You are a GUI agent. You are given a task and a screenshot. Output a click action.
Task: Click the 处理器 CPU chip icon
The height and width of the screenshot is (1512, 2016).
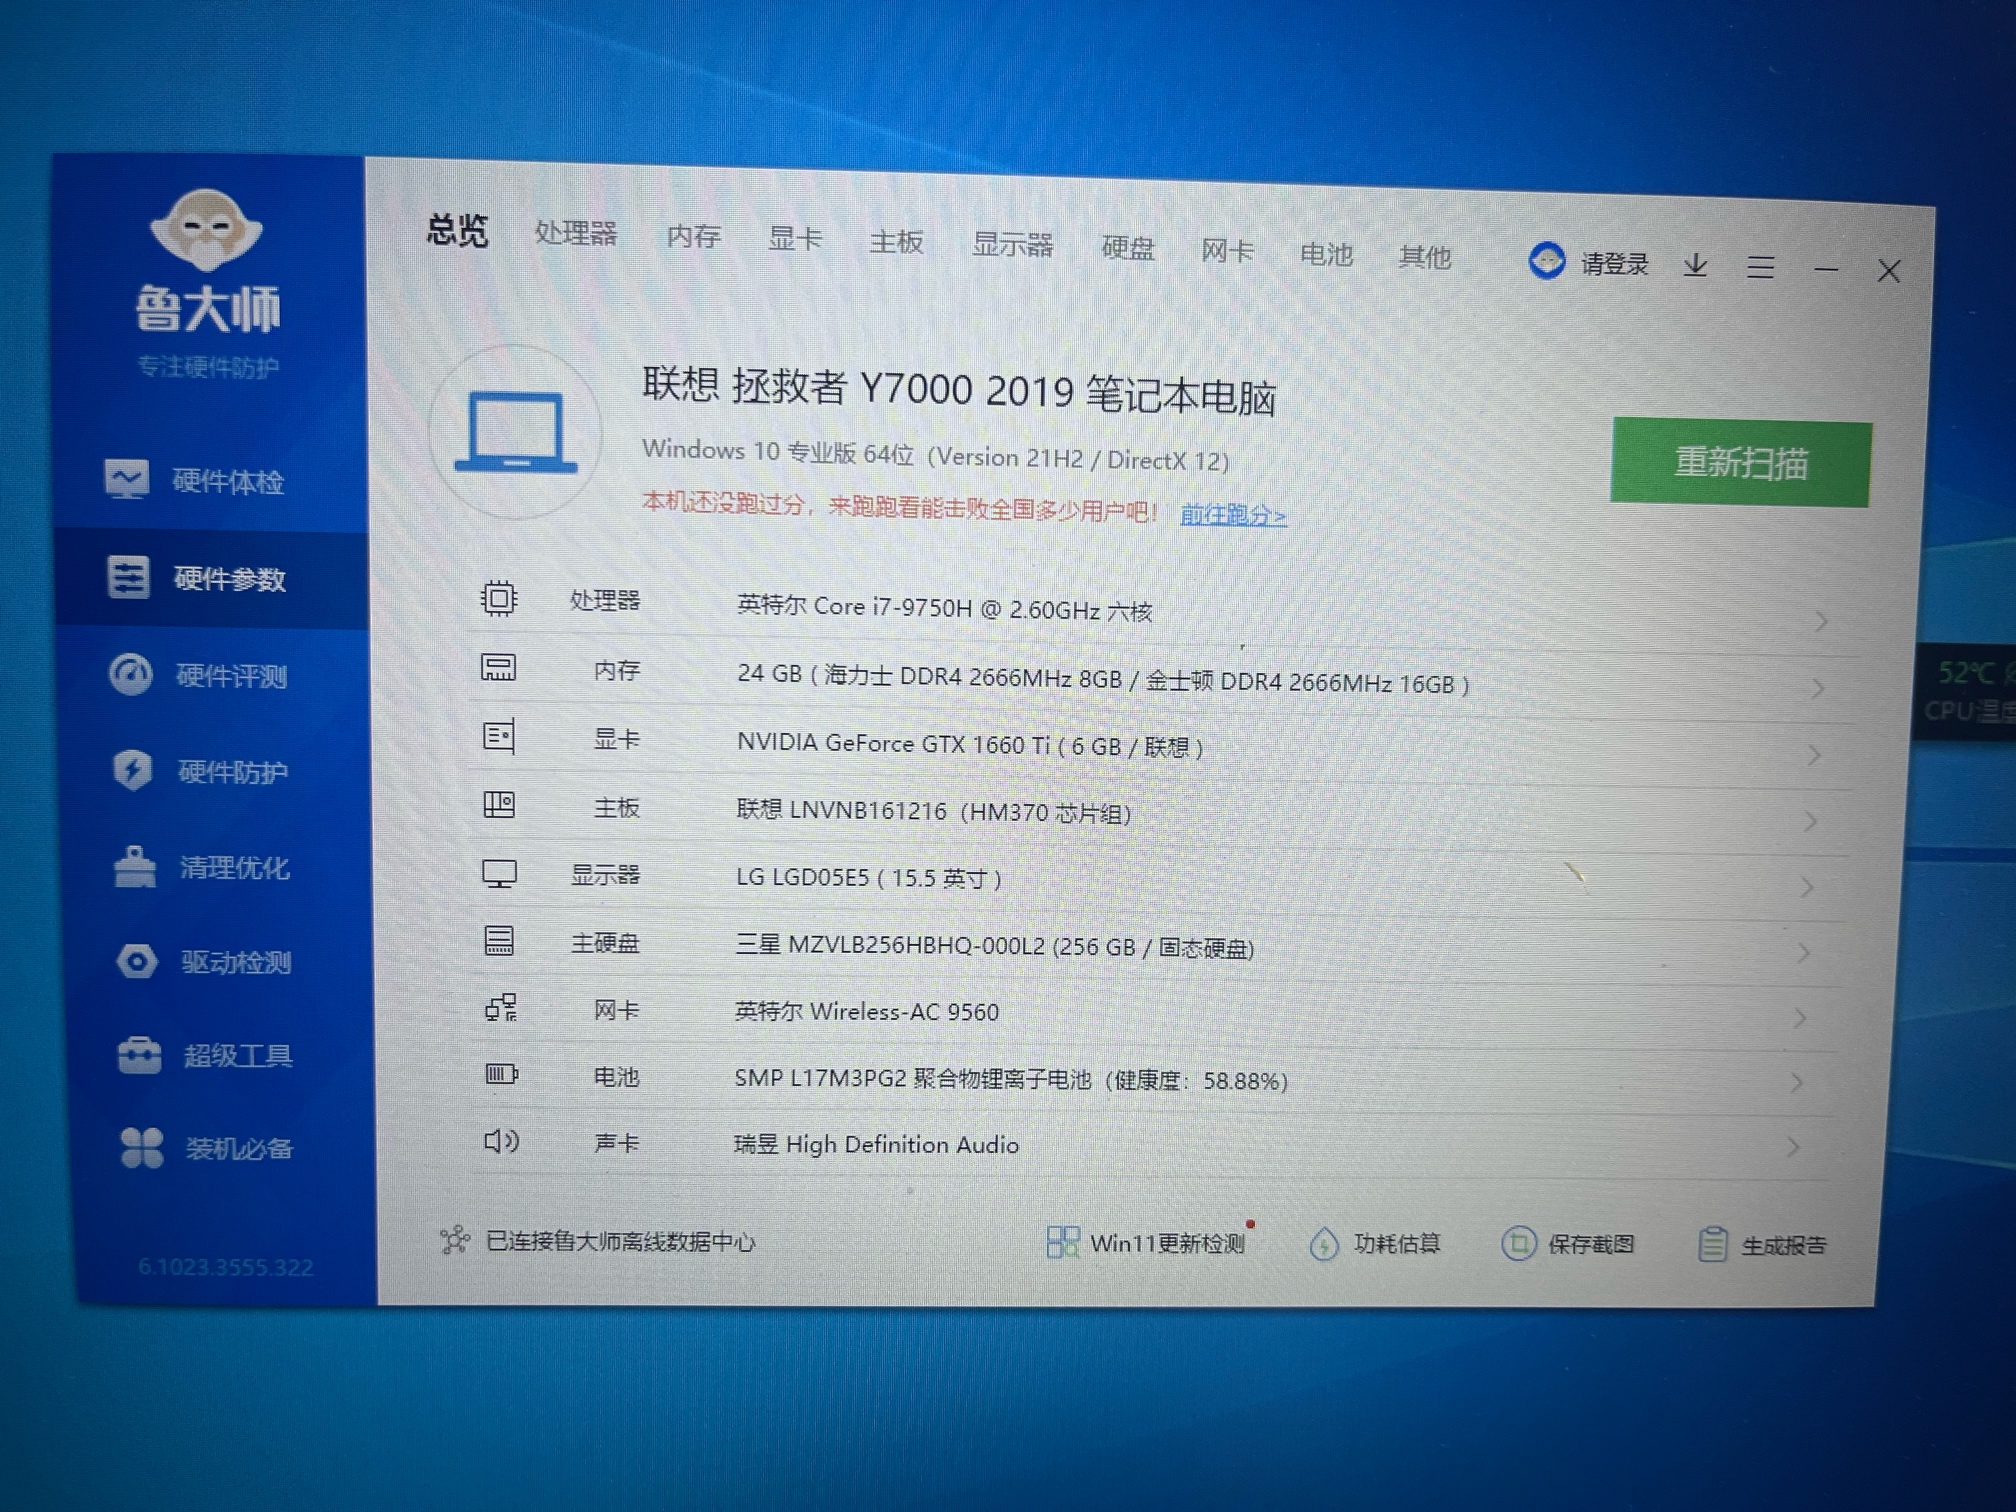pos(498,598)
